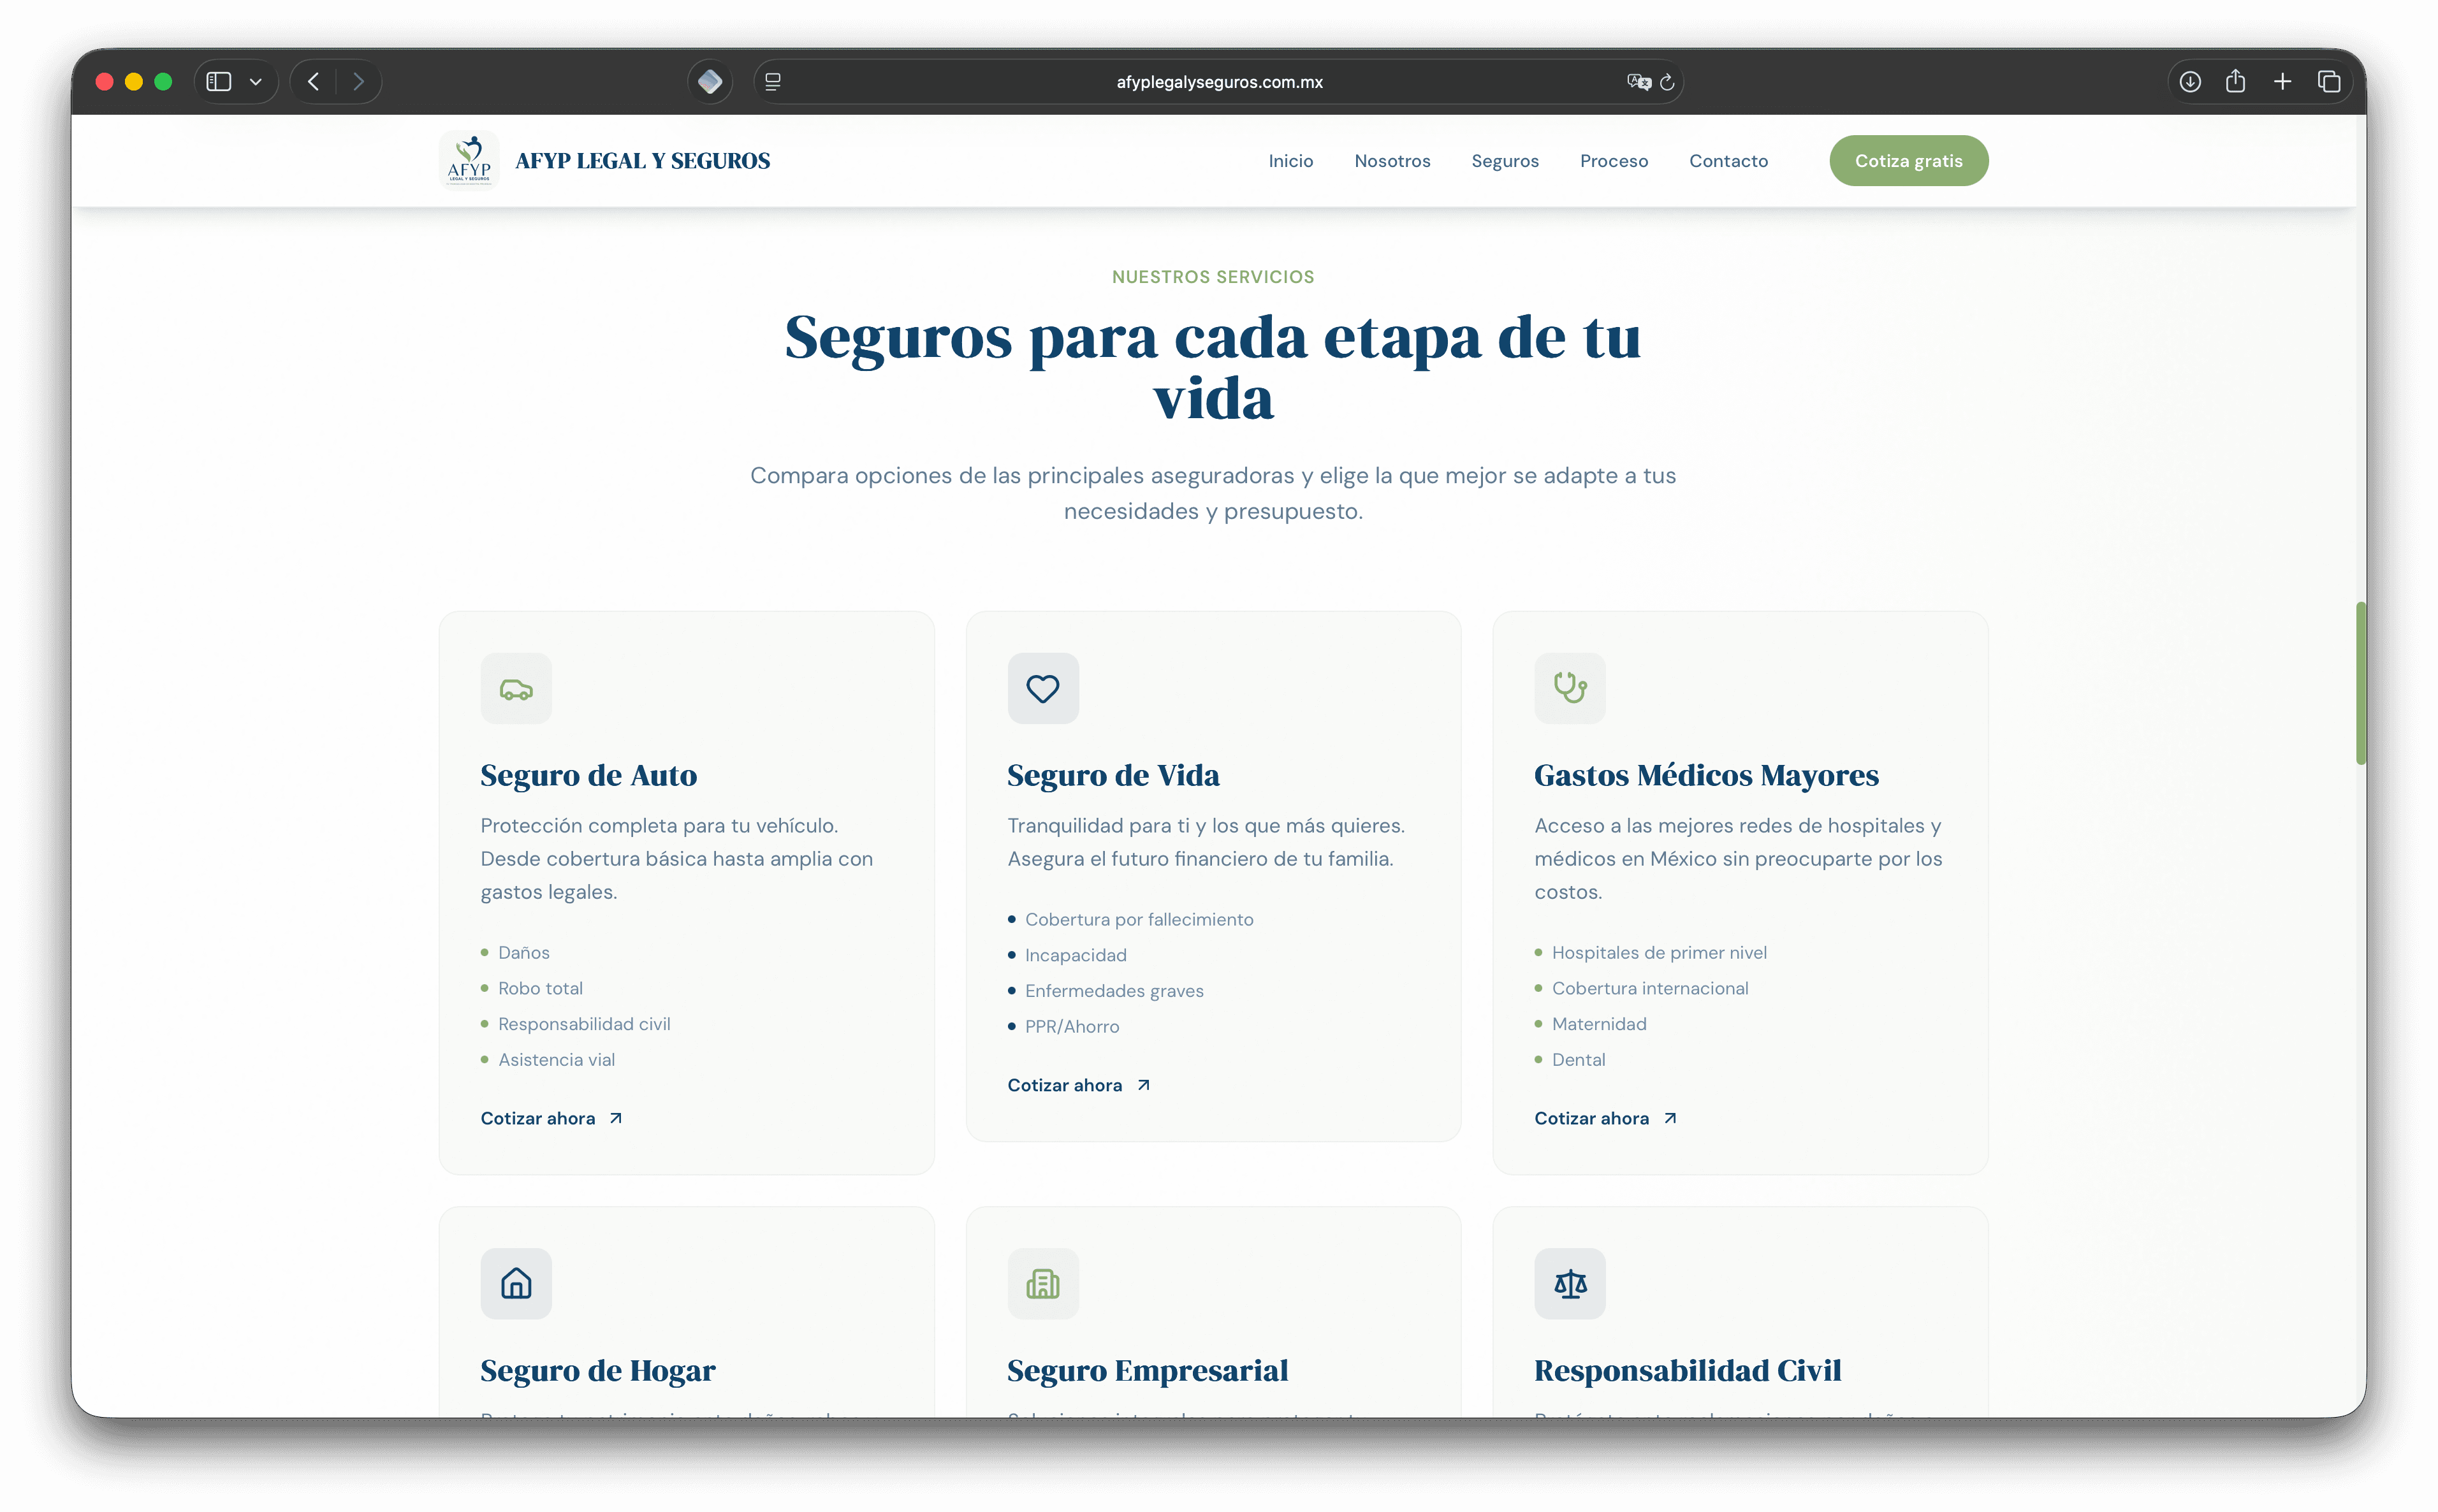Click the house icon on Seguro de Hogar
Screen dimensions: 2438x1512
click(516, 1284)
